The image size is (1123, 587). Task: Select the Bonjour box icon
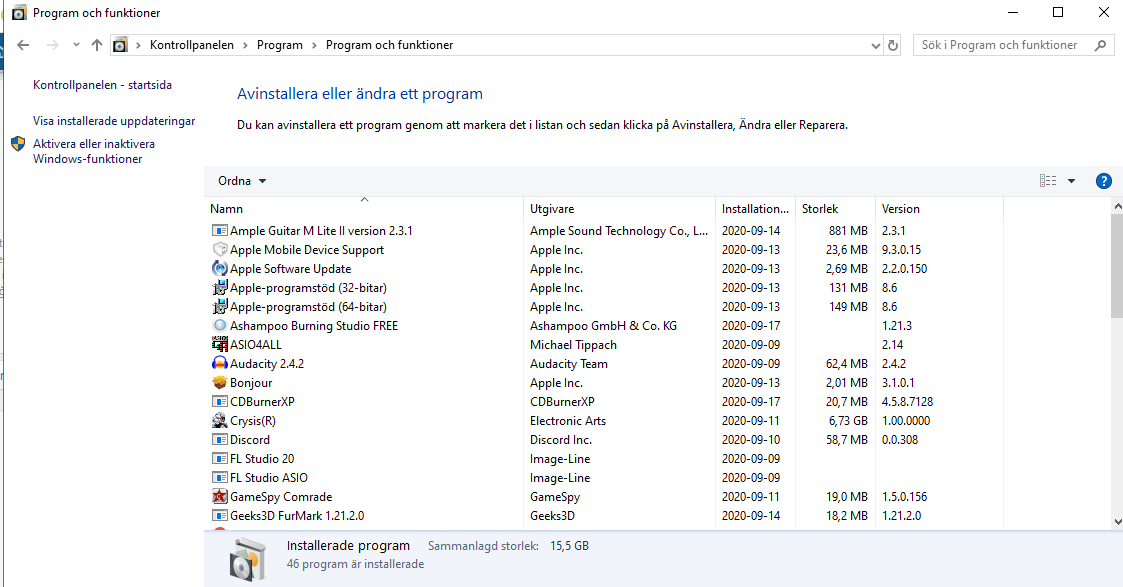point(220,383)
